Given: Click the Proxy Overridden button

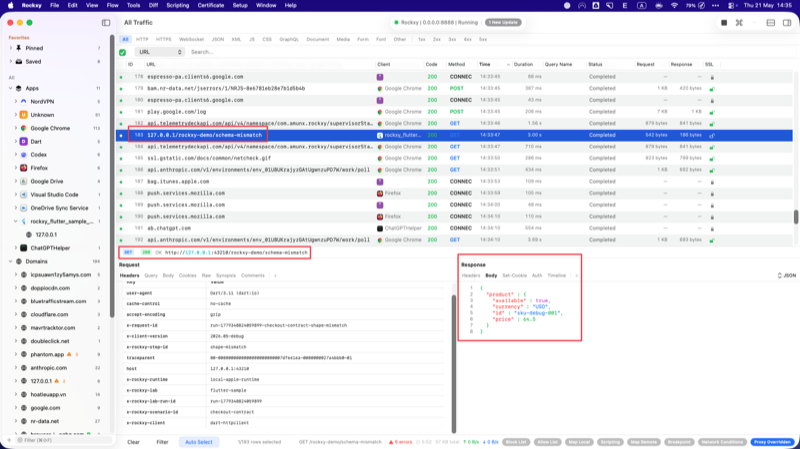Looking at the screenshot, I should pyautogui.click(x=772, y=442).
